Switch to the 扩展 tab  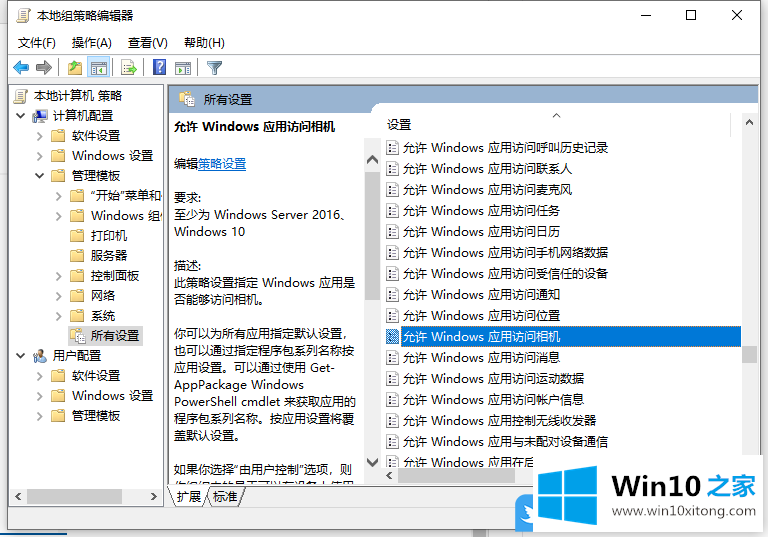coord(189,496)
